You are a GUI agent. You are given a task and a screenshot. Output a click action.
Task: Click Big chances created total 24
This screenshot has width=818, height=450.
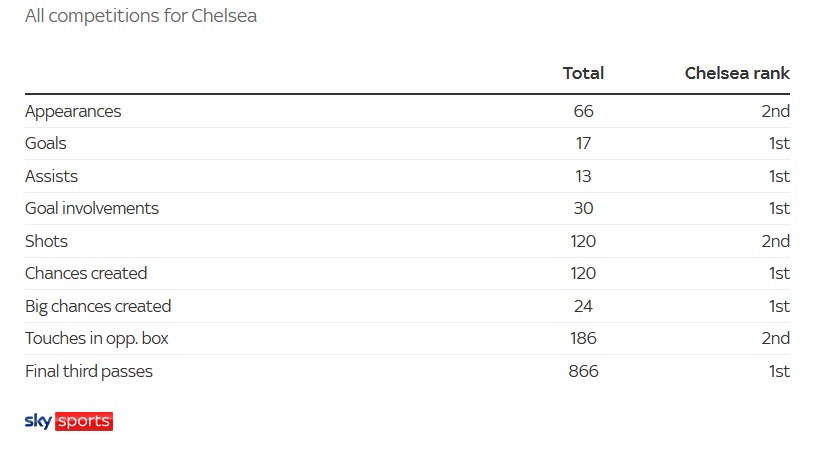pyautogui.click(x=583, y=306)
